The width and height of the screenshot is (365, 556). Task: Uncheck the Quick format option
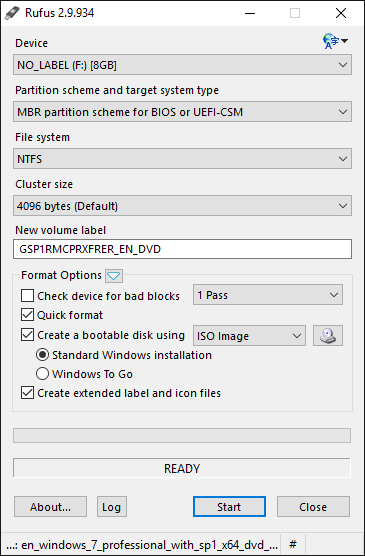pos(27,315)
